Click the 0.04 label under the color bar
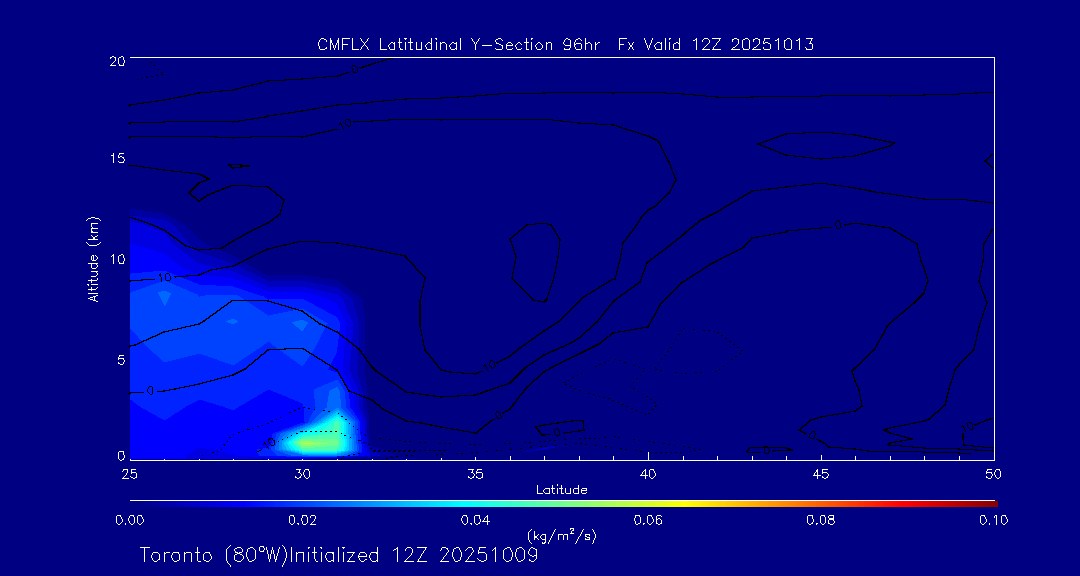 click(x=474, y=520)
